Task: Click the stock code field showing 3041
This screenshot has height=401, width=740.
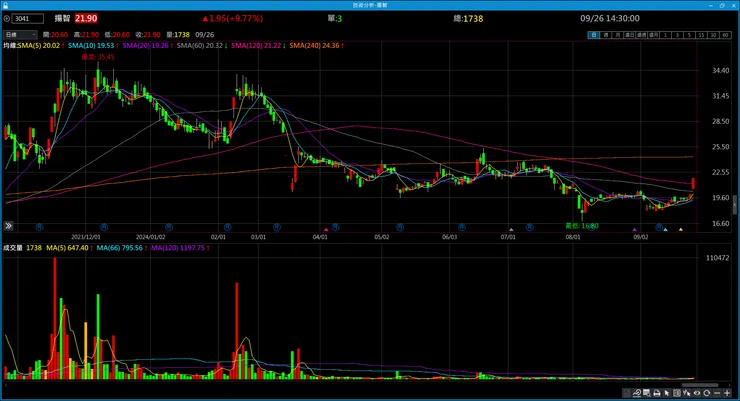Action: tap(28, 19)
